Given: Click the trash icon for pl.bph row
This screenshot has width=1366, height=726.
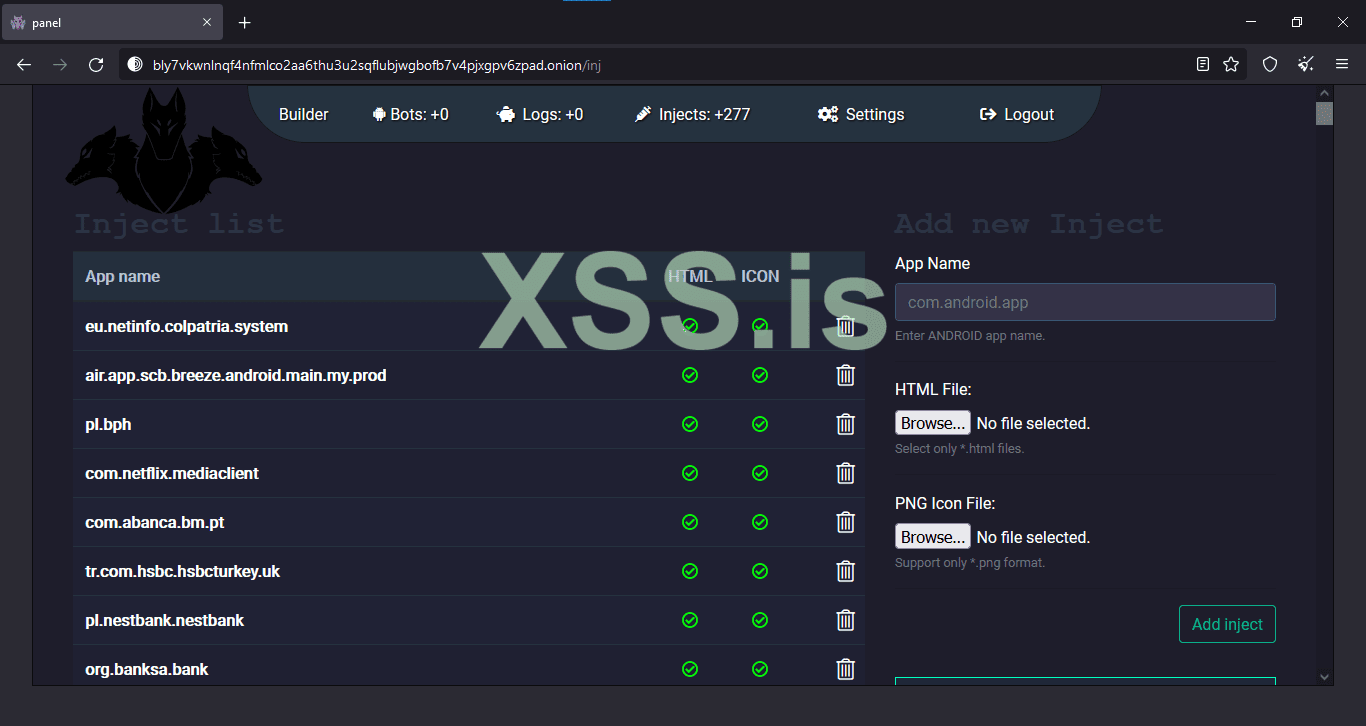Looking at the screenshot, I should 845,424.
